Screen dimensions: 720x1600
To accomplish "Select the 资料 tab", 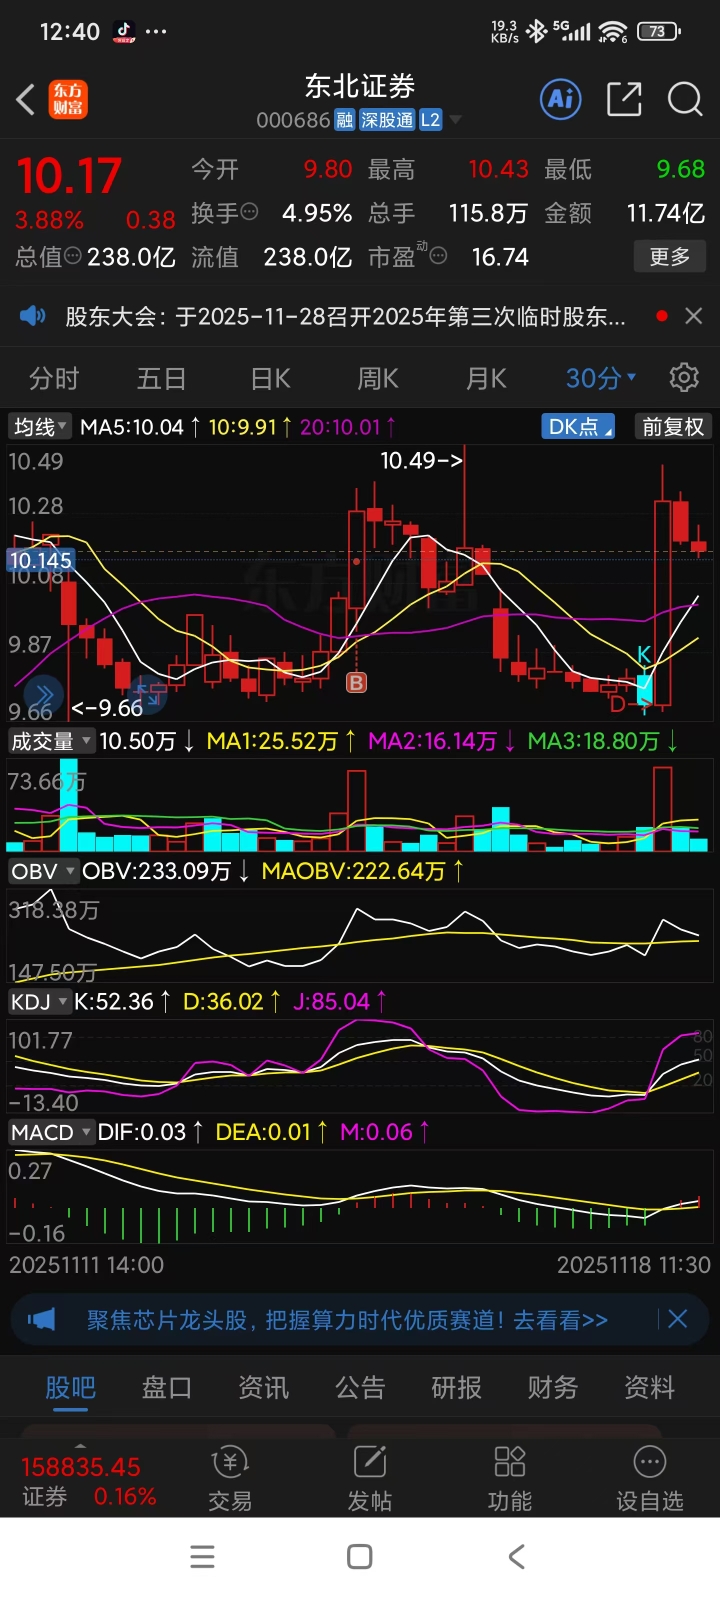I will (649, 1387).
